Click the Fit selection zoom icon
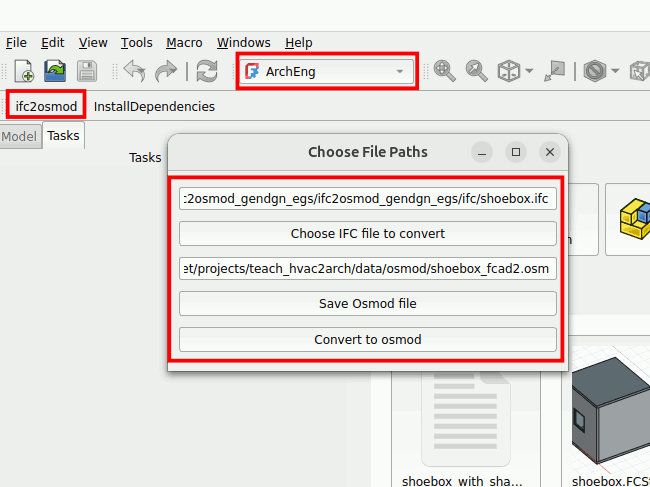 point(476,72)
